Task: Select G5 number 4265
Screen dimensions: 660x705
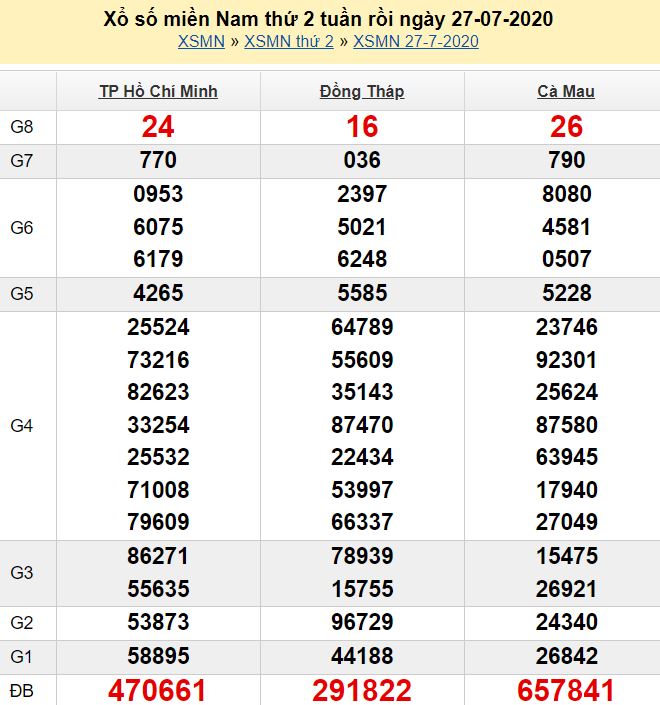Action: (x=158, y=293)
